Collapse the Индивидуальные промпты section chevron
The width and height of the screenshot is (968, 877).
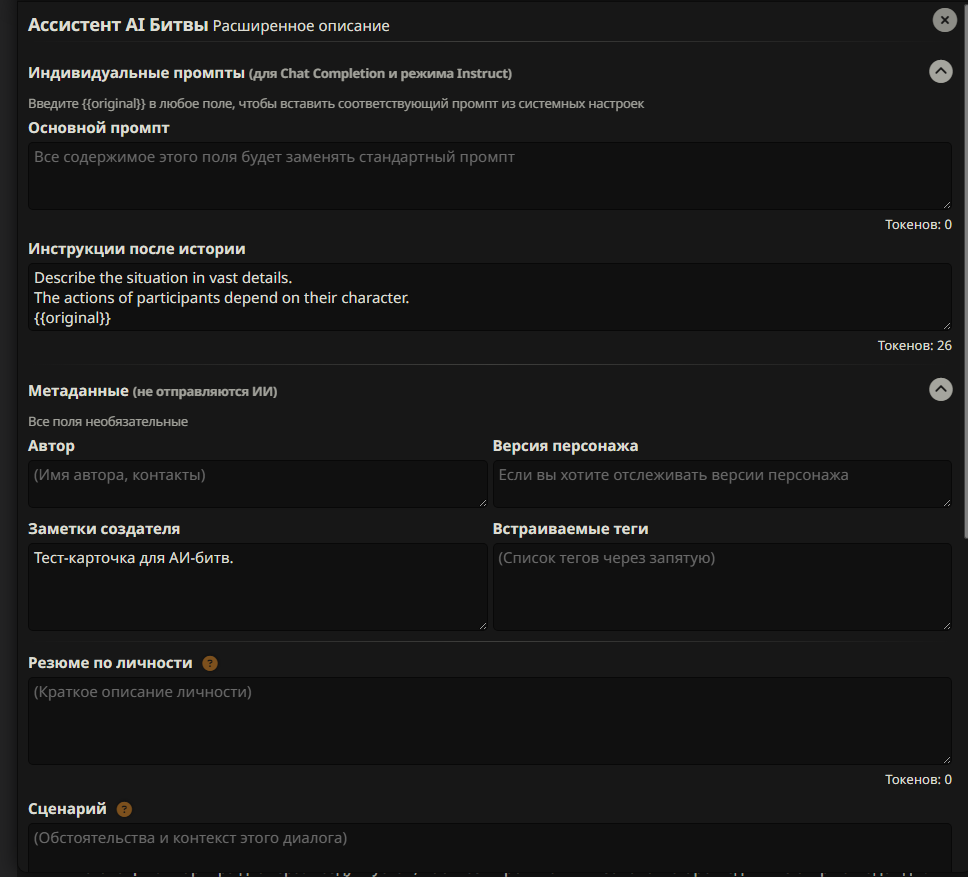(x=940, y=72)
